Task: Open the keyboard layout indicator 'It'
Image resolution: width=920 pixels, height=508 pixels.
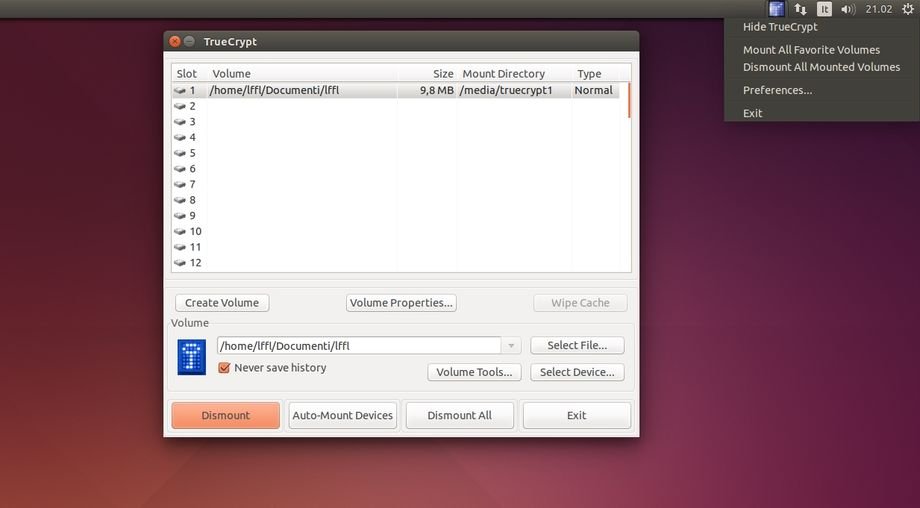Action: [824, 9]
